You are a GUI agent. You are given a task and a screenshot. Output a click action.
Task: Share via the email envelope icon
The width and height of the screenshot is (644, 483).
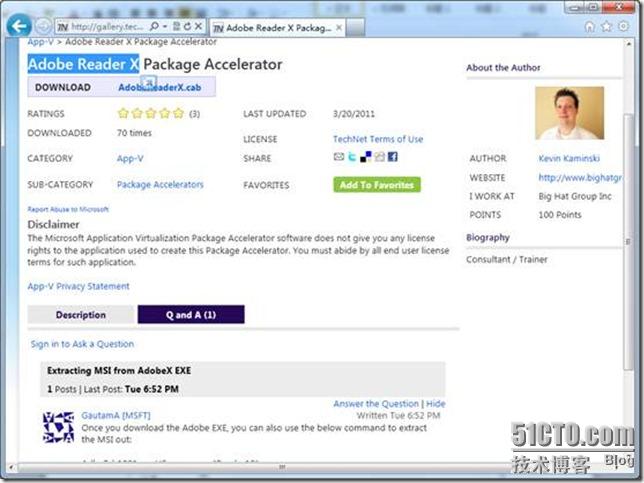(339, 157)
